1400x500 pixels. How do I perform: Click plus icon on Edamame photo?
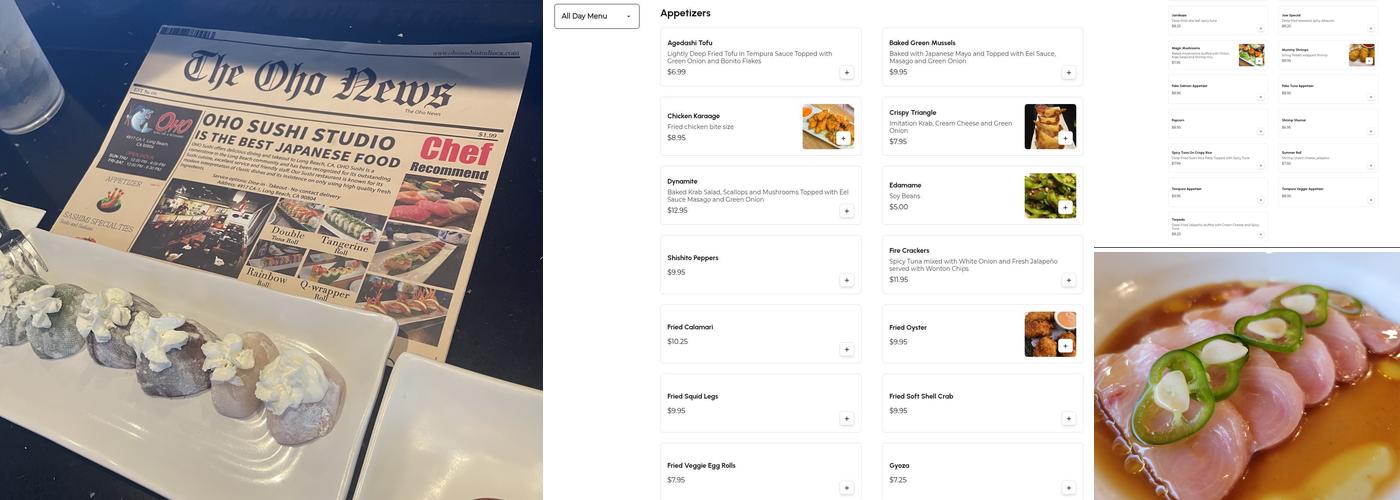(x=1065, y=207)
